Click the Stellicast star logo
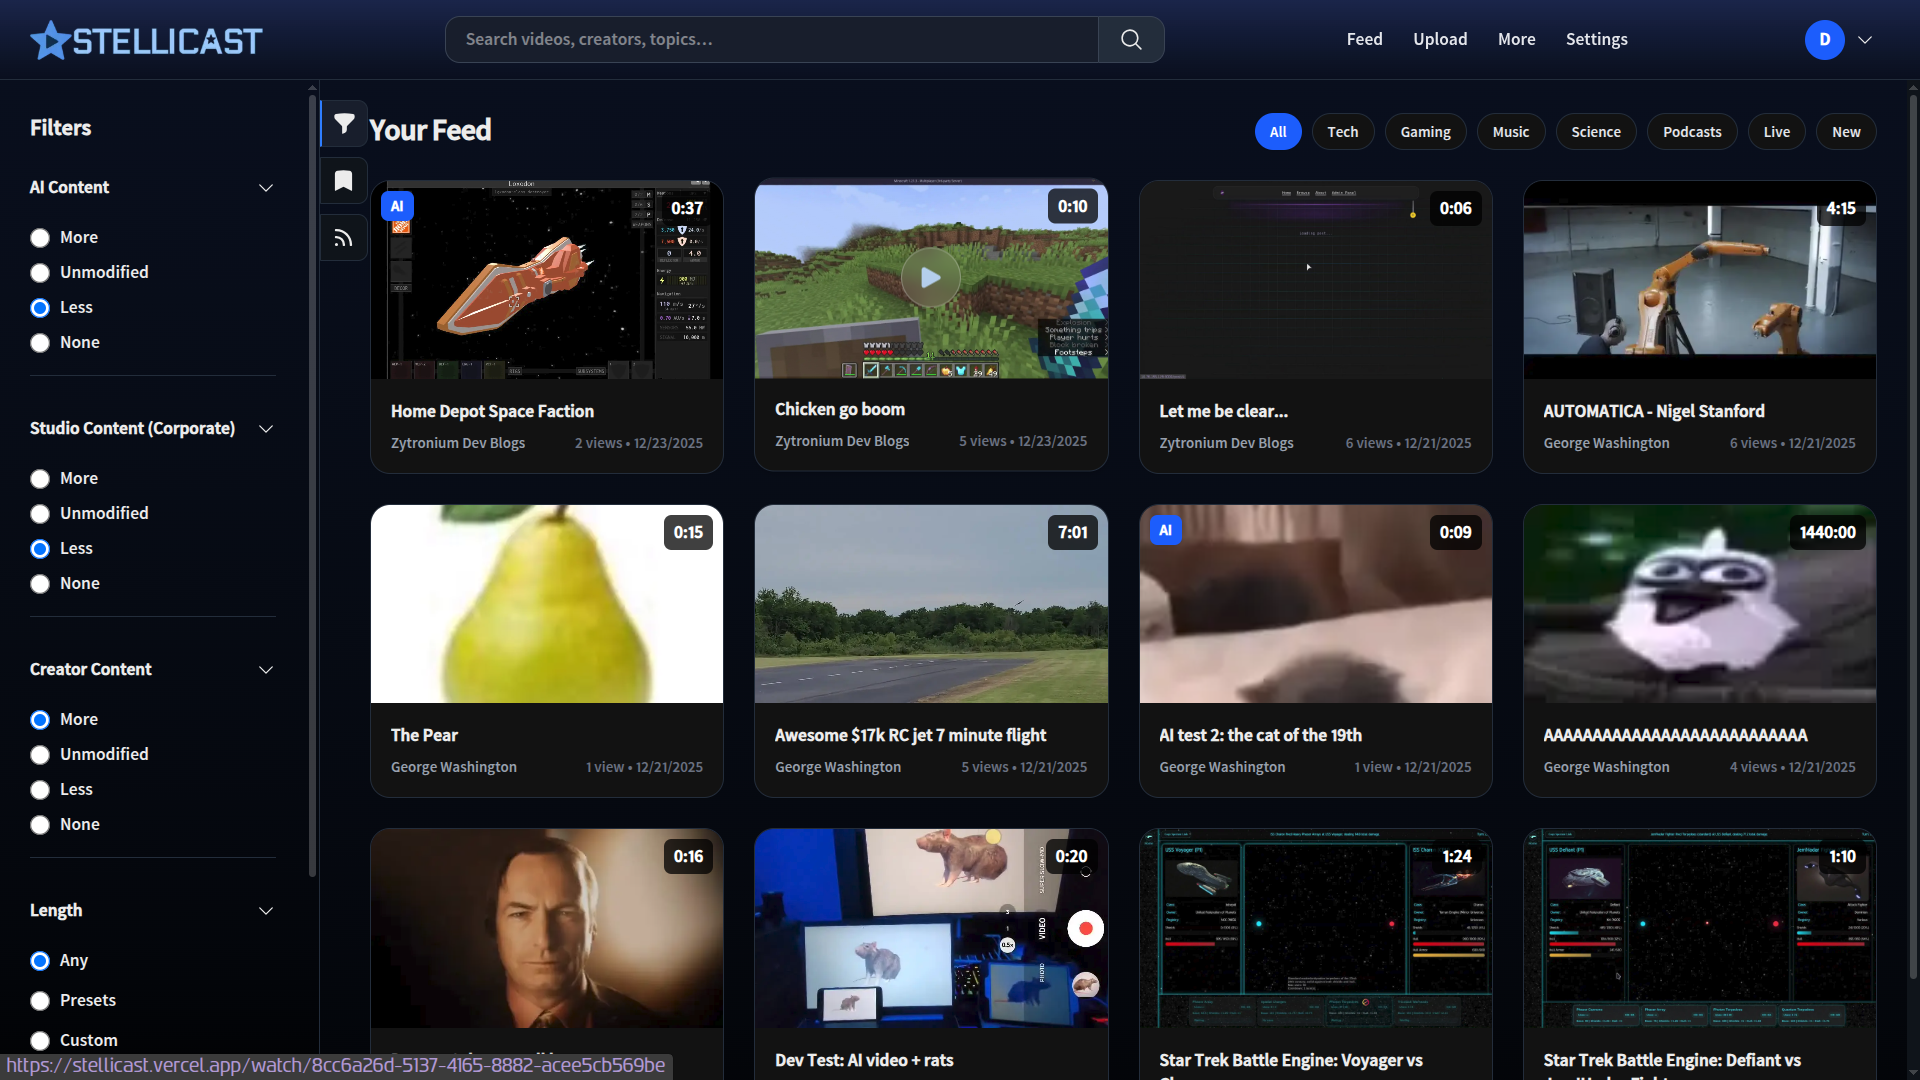This screenshot has width=1920, height=1080. pyautogui.click(x=50, y=41)
